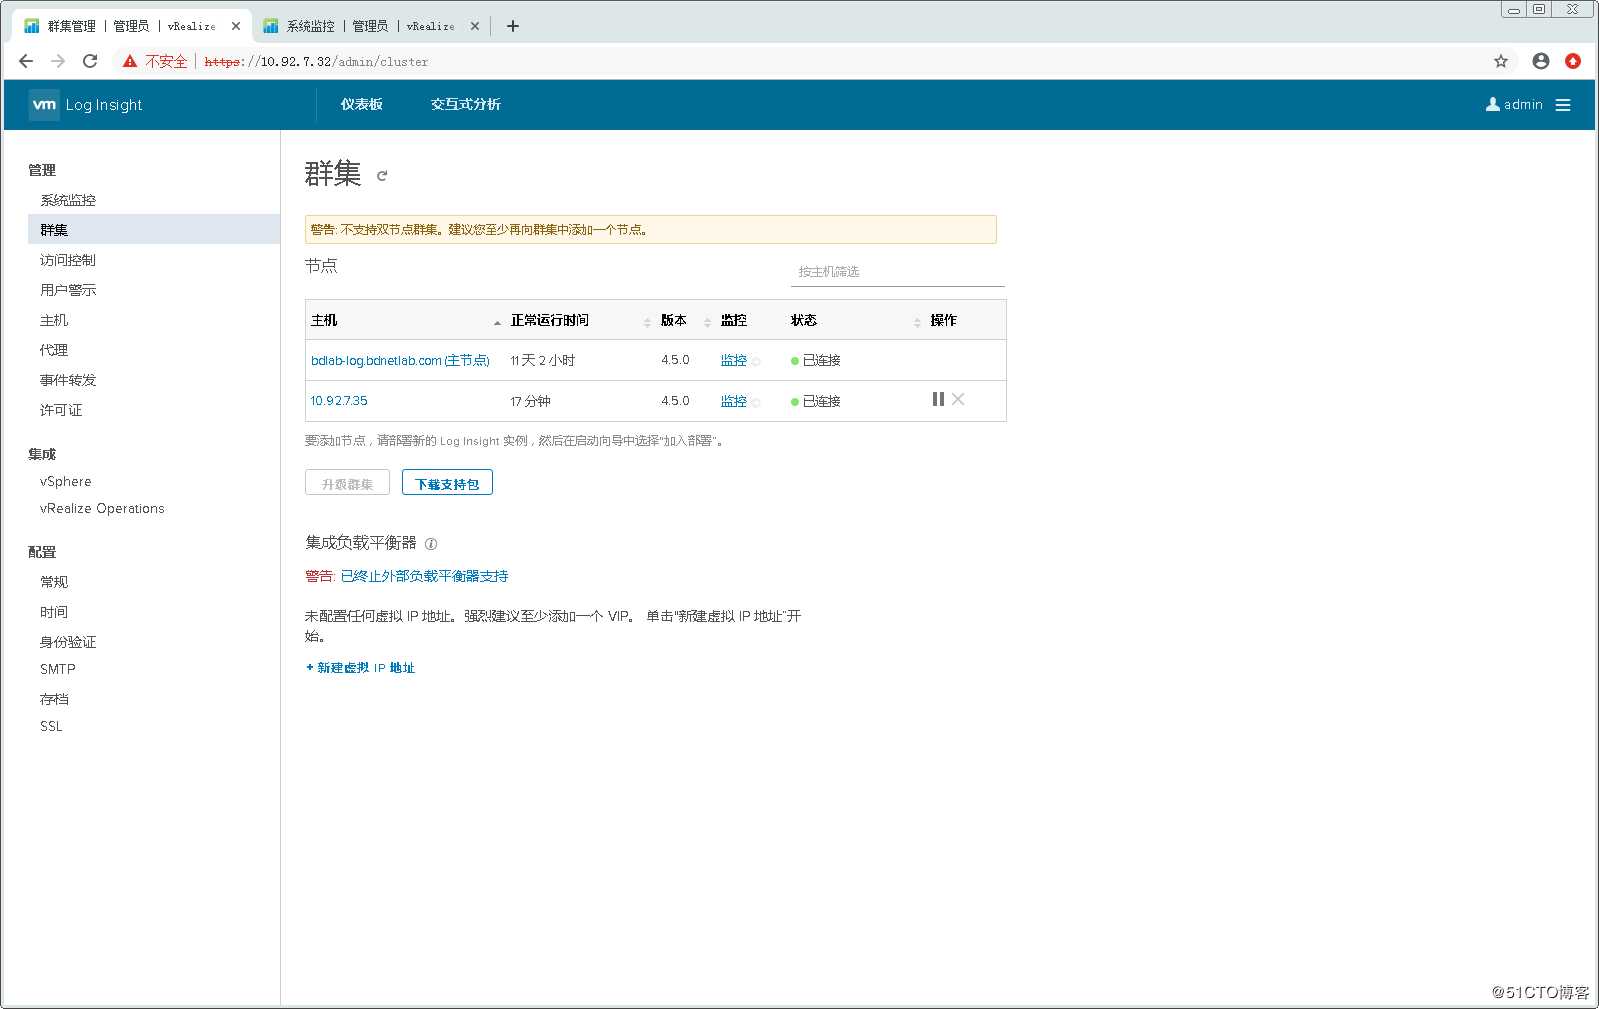Screen dimensions: 1599x1009
Task: Click the bdlab-log.bdnetlab.com master node link
Action: [400, 360]
